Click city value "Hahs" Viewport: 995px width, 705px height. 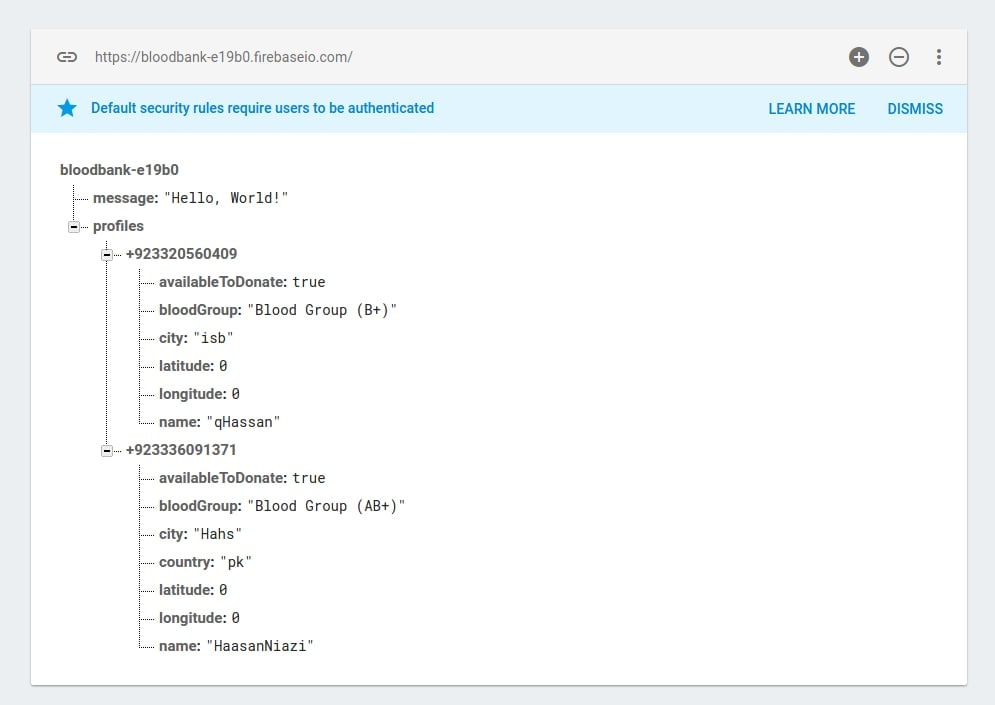click(x=218, y=534)
